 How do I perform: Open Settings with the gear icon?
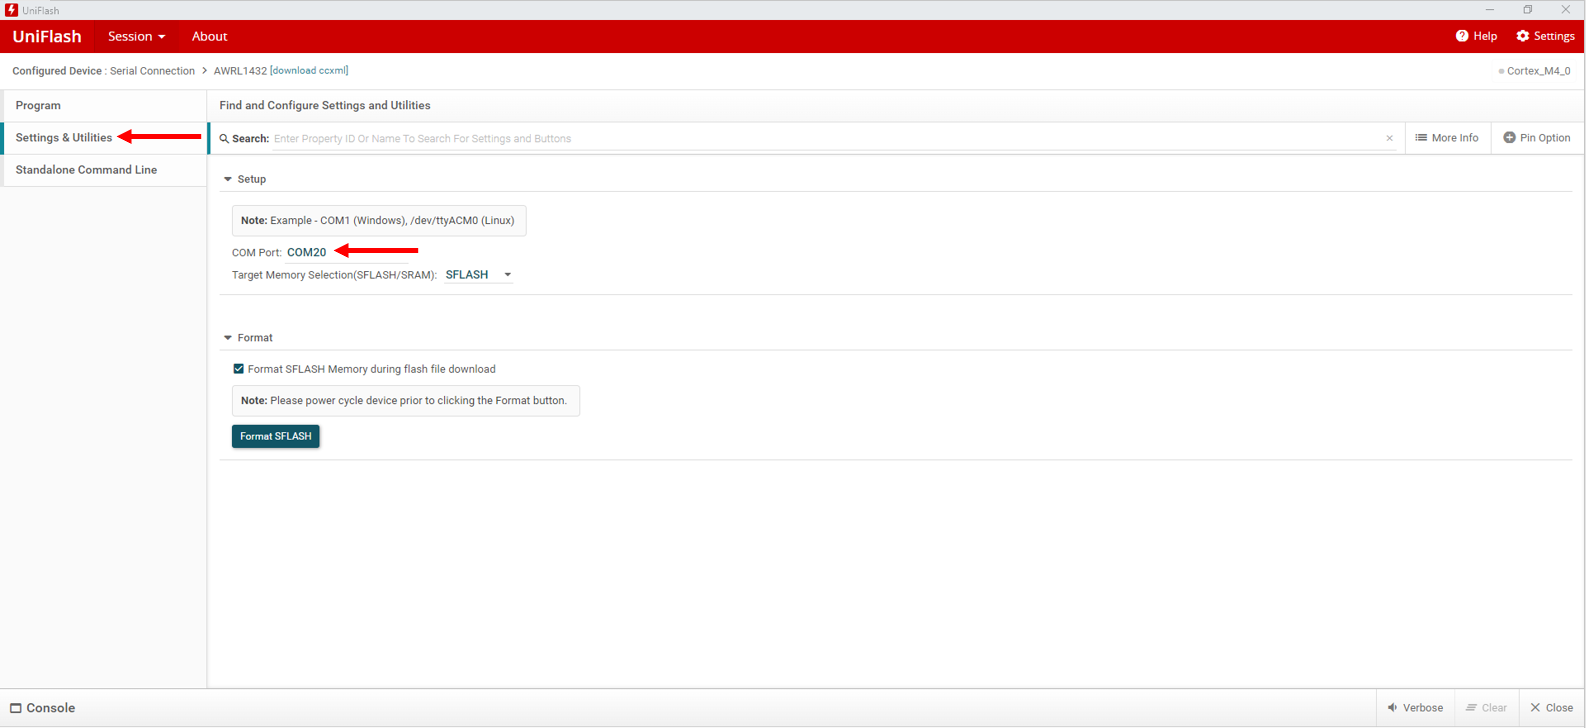[x=1546, y=36]
